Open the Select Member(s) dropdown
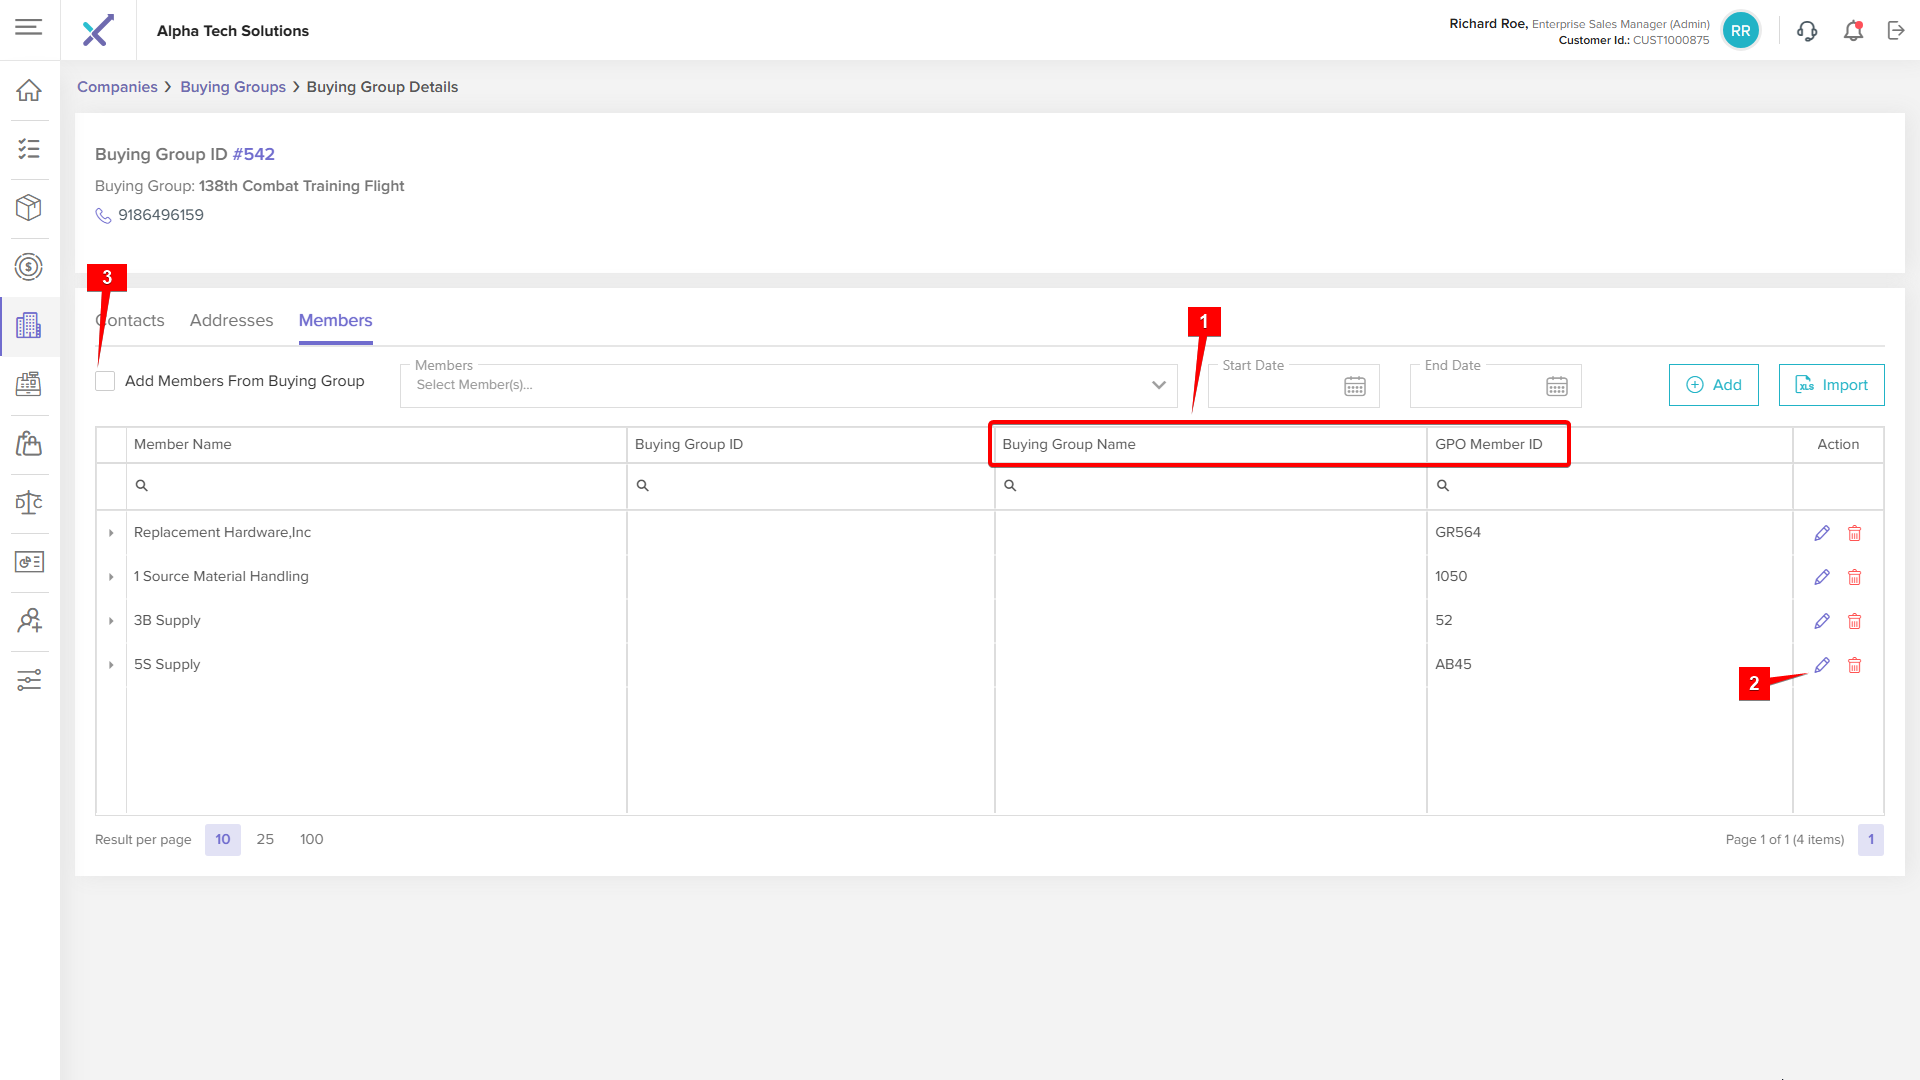1920x1080 pixels. pos(788,385)
